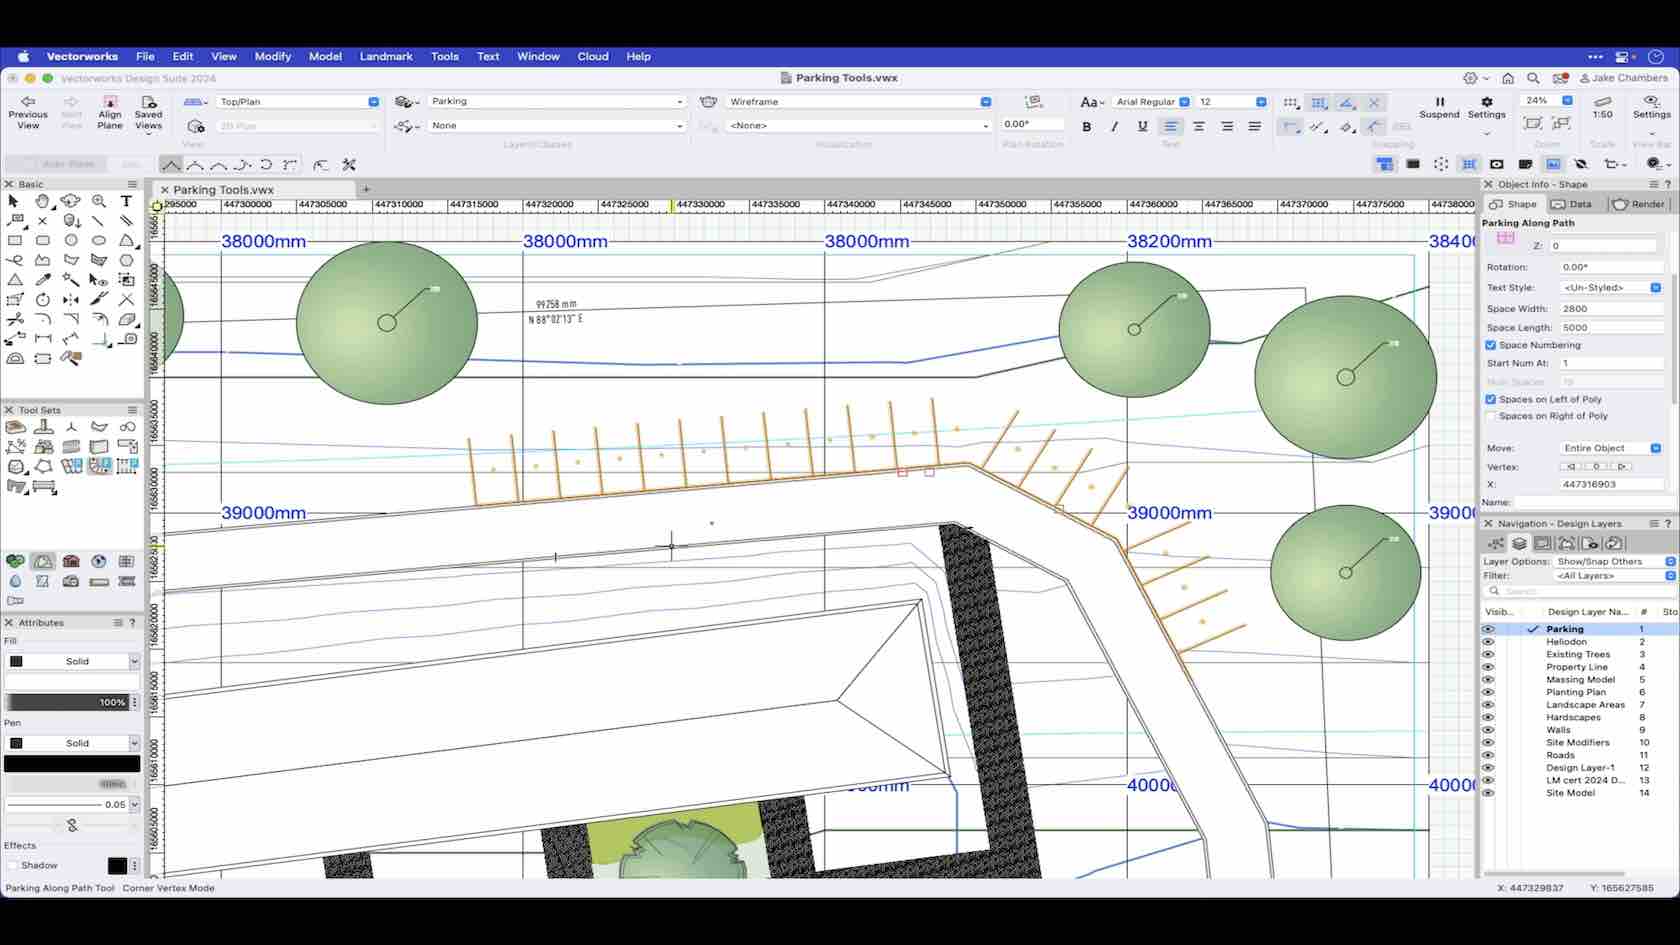This screenshot has width=1680, height=945.
Task: Open the Fill Solid style dropdown
Action: 72,661
